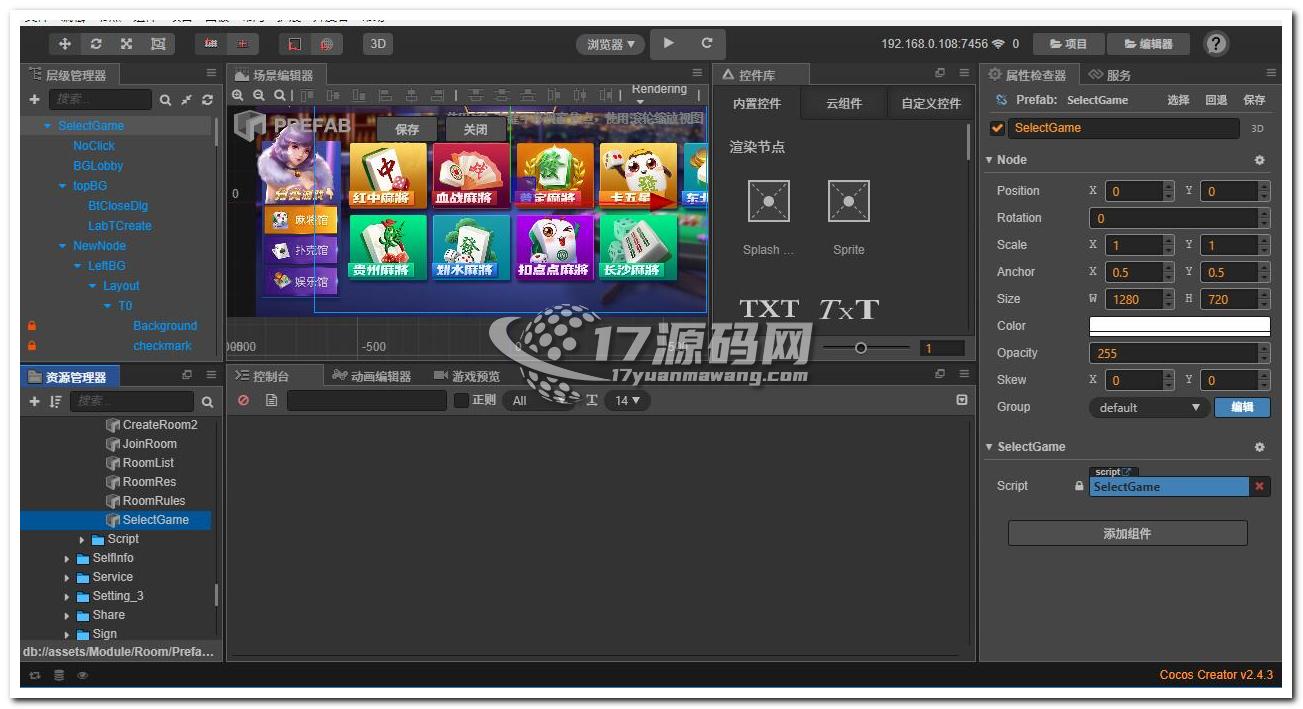
Task: Toggle collapse identical logs icon in the console
Action: point(962,400)
